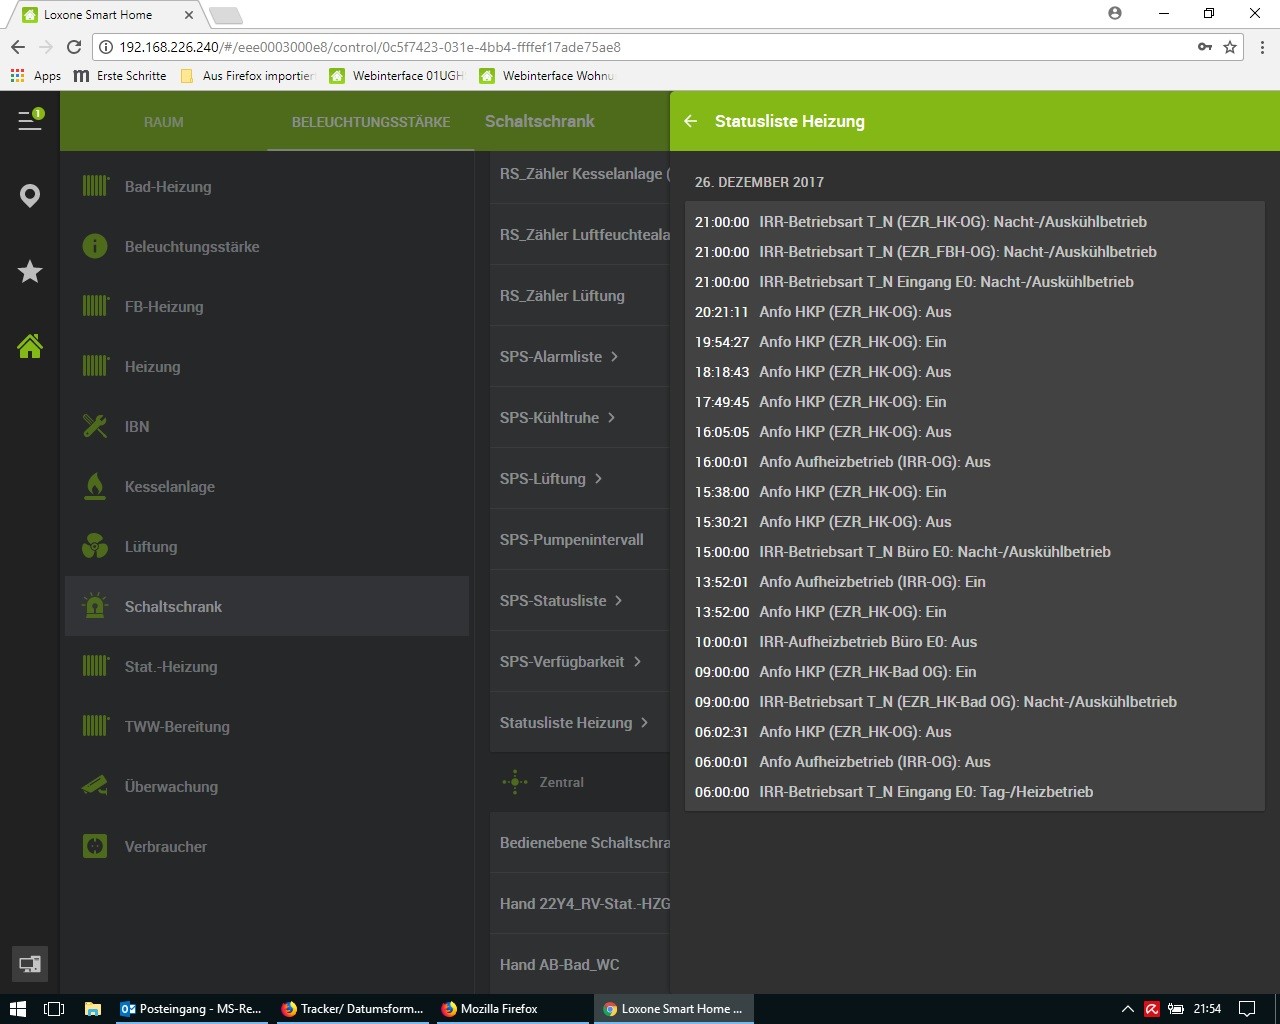Screen dimensions: 1280x1024
Task: Click the radiator icon beside Stat.-Heizung
Action: pos(95,666)
